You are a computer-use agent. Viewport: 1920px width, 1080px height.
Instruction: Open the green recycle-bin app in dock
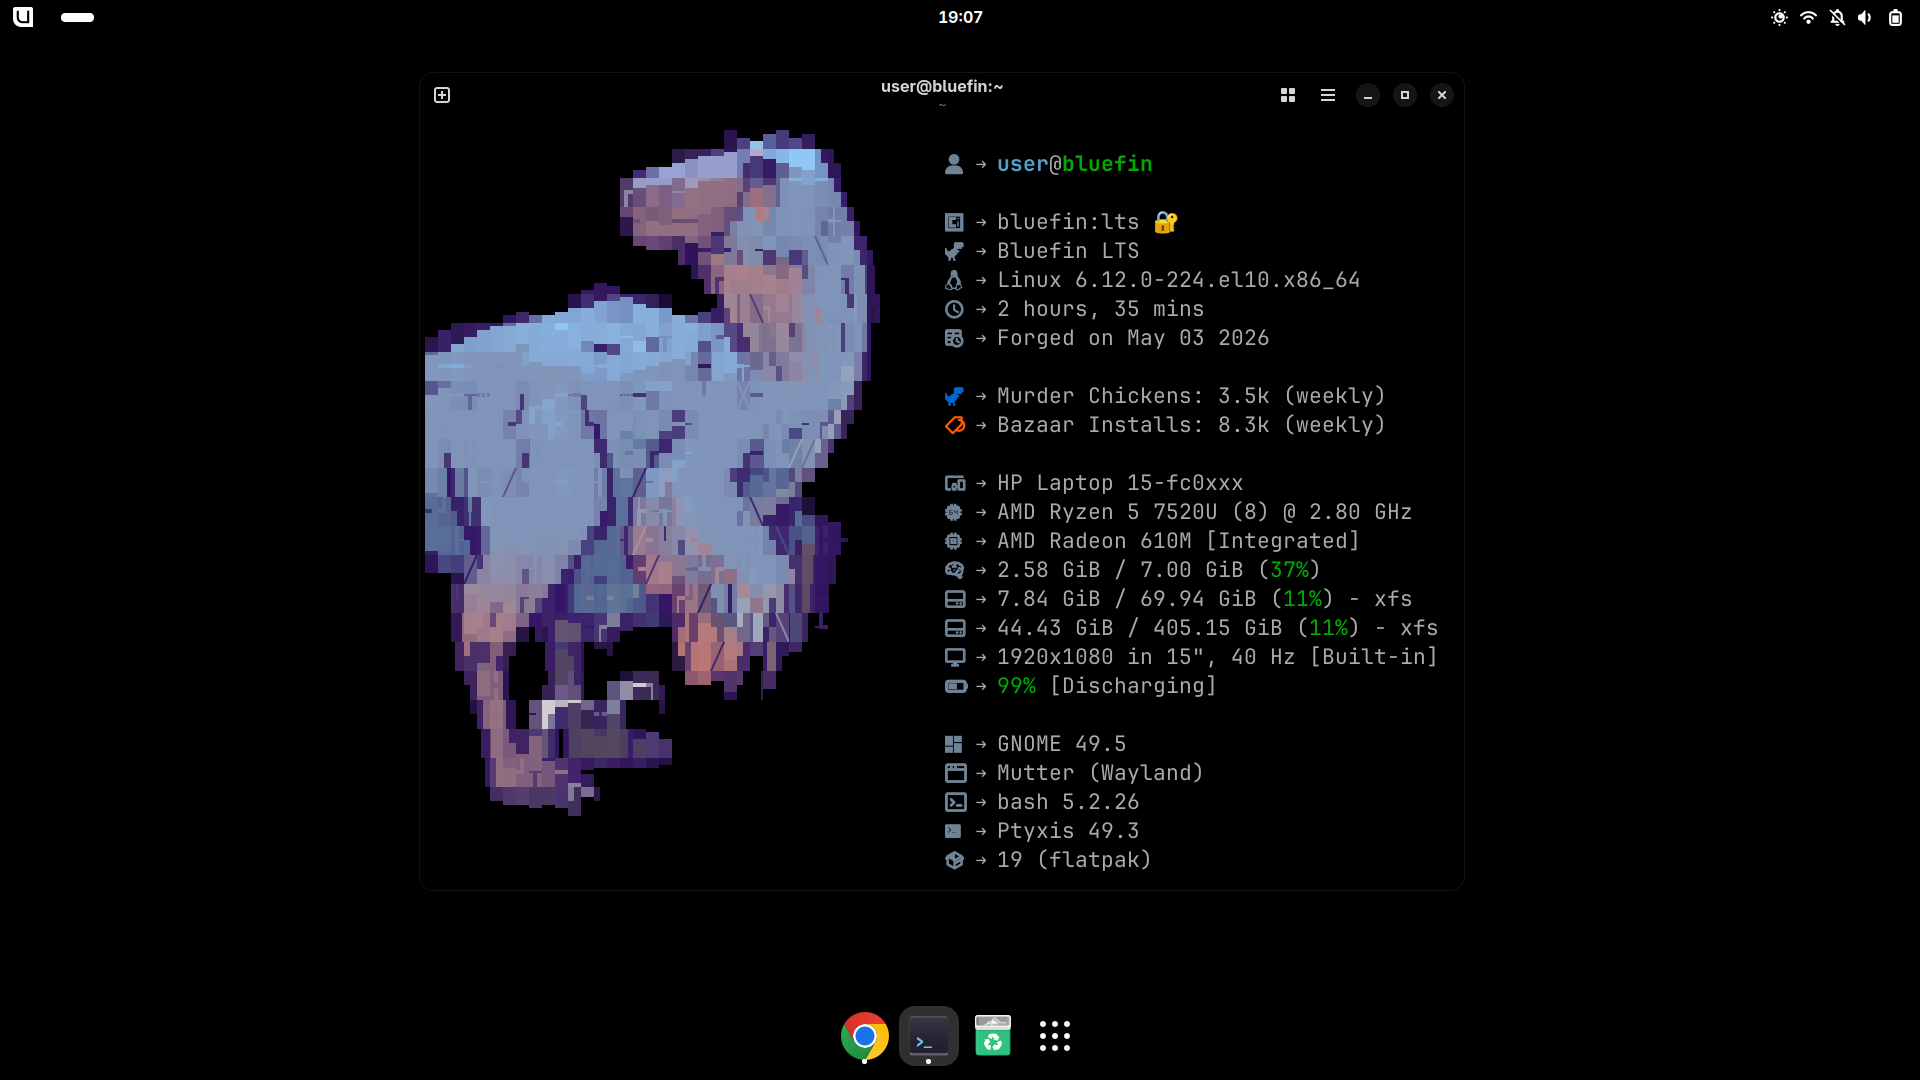pos(993,1036)
